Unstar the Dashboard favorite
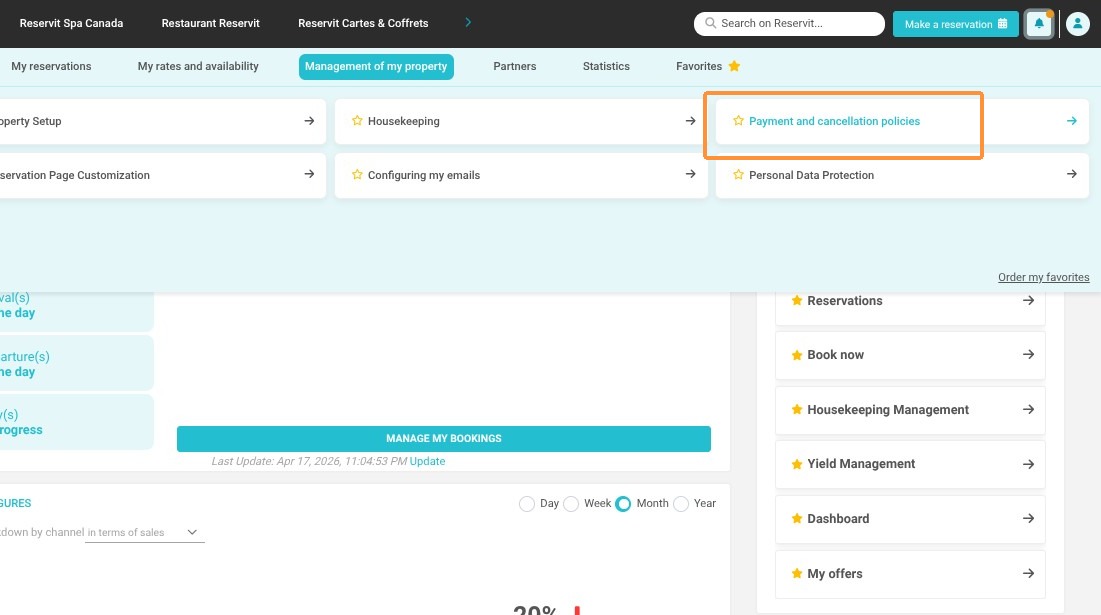 pos(796,519)
